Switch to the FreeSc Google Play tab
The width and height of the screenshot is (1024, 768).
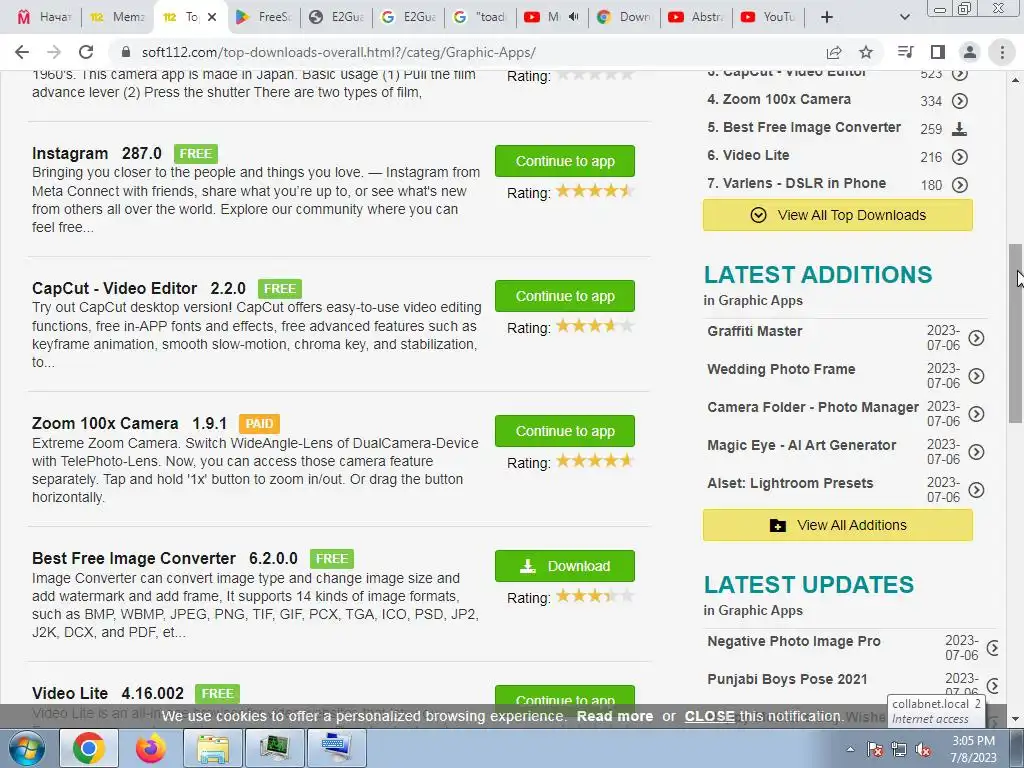(x=264, y=17)
